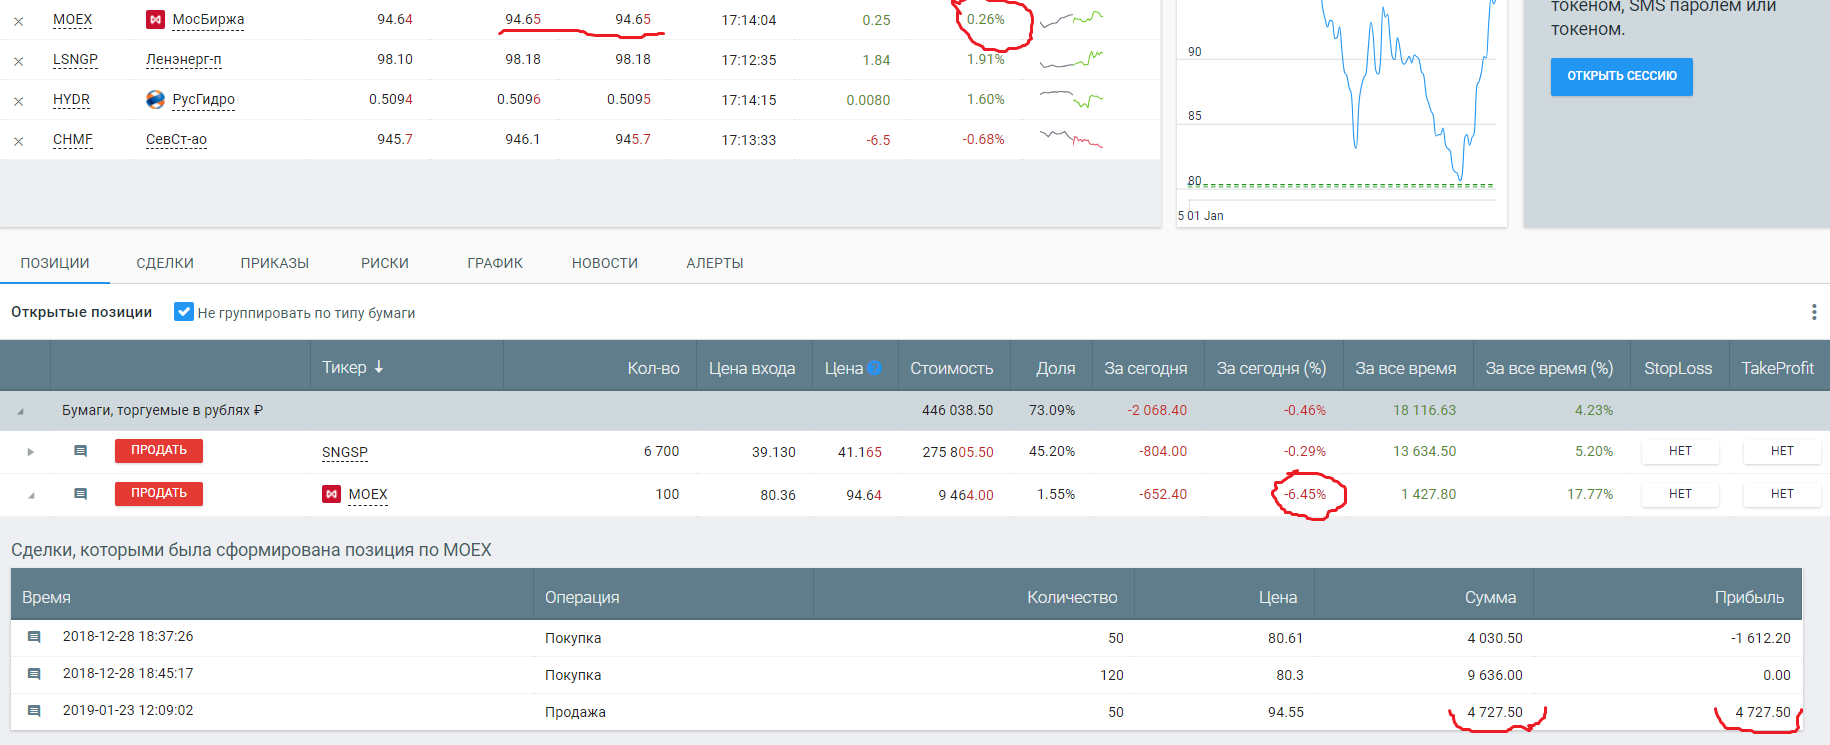Toggle 'Не группировать по типу бумаги' checkbox

pyautogui.click(x=184, y=312)
